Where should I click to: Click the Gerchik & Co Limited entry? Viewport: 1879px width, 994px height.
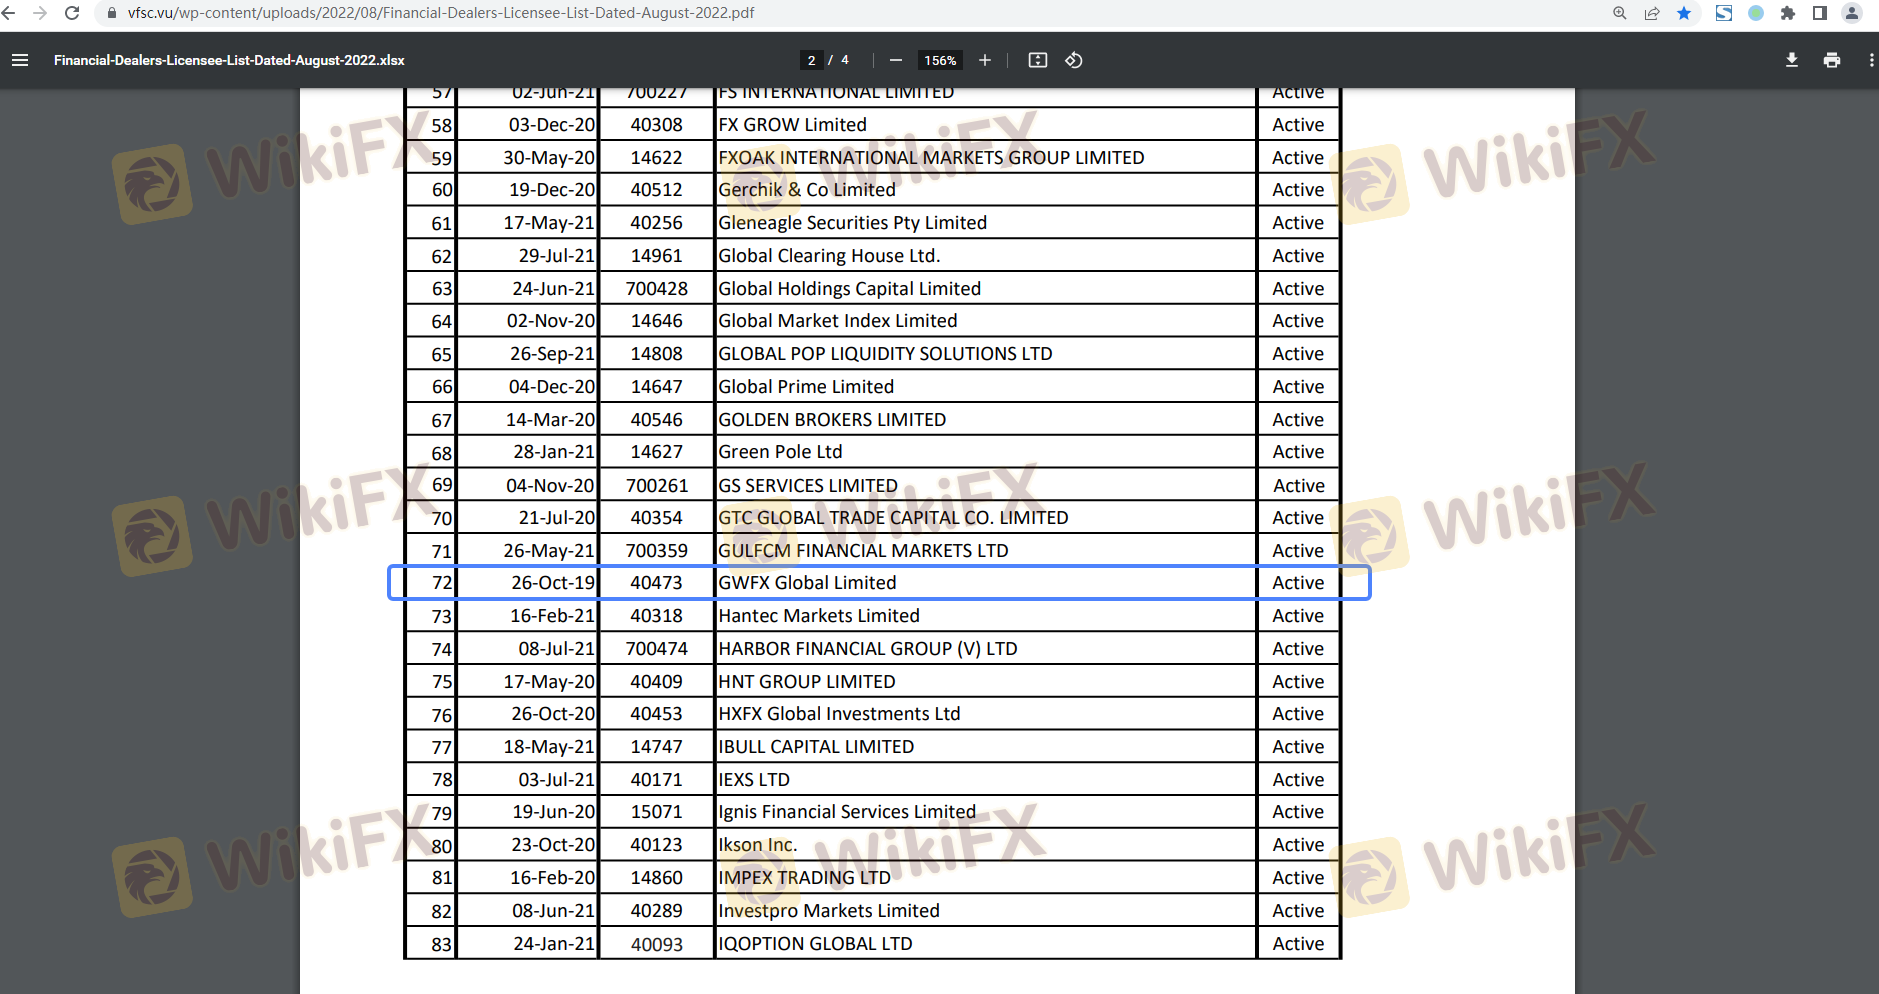click(807, 190)
